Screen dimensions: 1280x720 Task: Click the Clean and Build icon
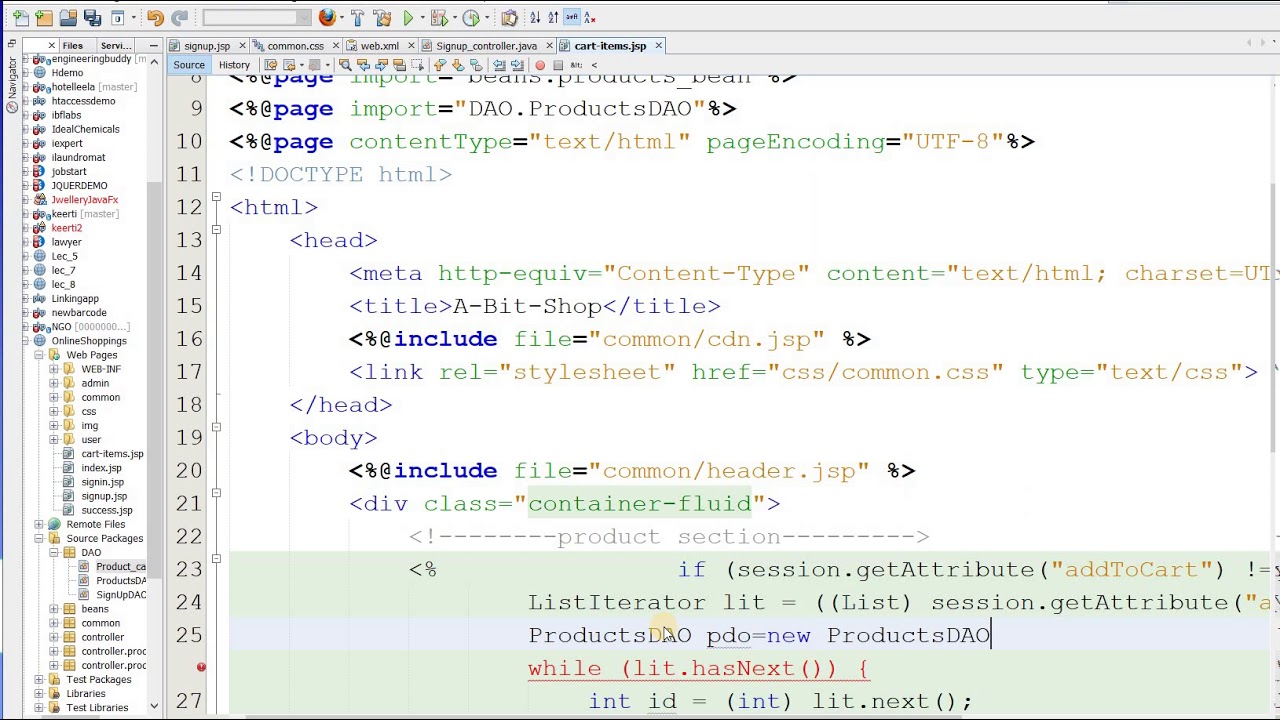(382, 18)
